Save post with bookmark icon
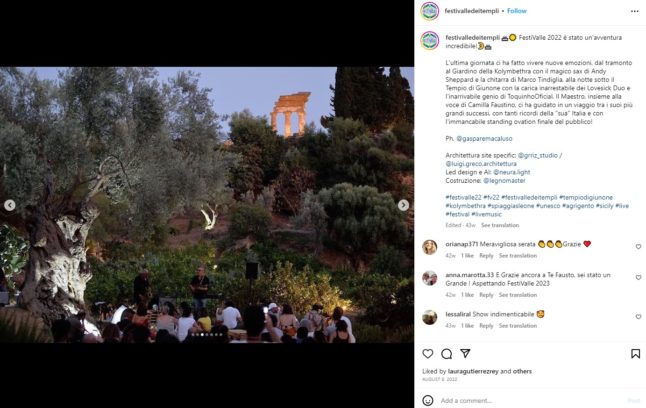Image resolution: width=646 pixels, height=408 pixels. point(636,354)
